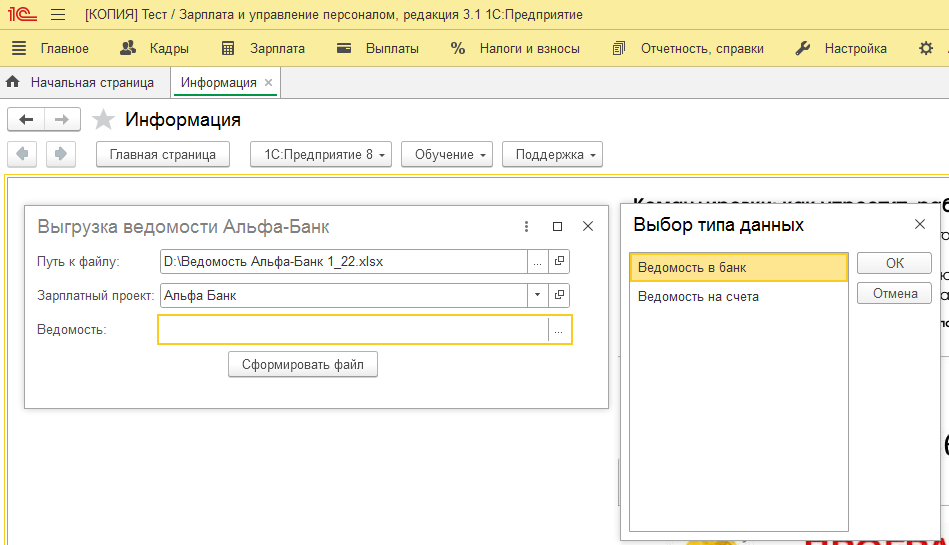Open the hamburger service menu in title bar
The image size is (949, 545).
[58, 14]
